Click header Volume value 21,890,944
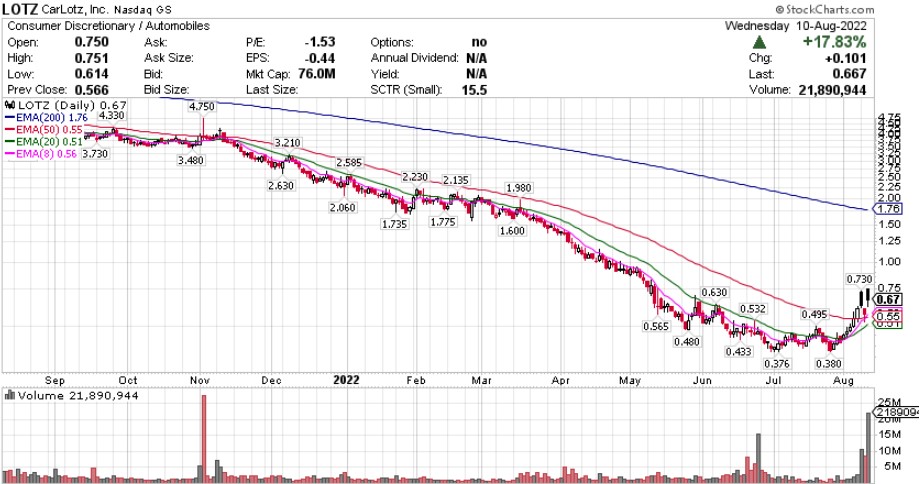 pyautogui.click(x=833, y=90)
